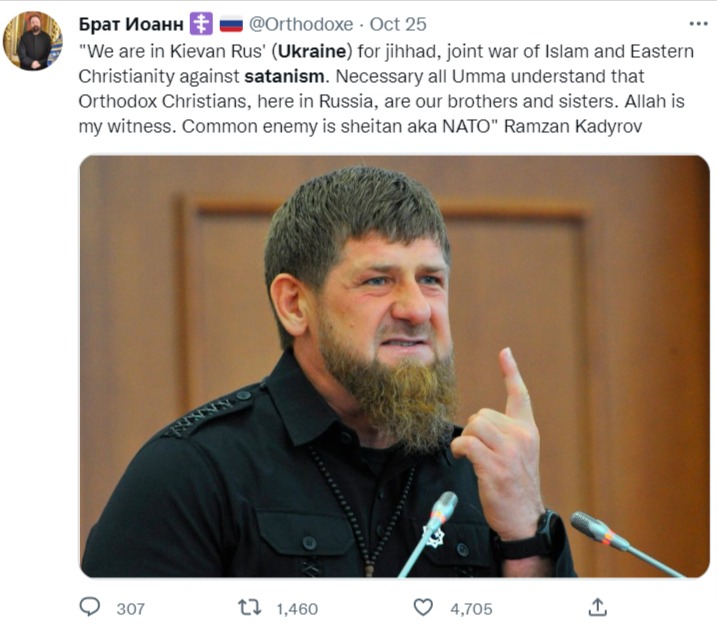Click the reply speech bubble icon
The image size is (717, 631).
pyautogui.click(x=90, y=607)
